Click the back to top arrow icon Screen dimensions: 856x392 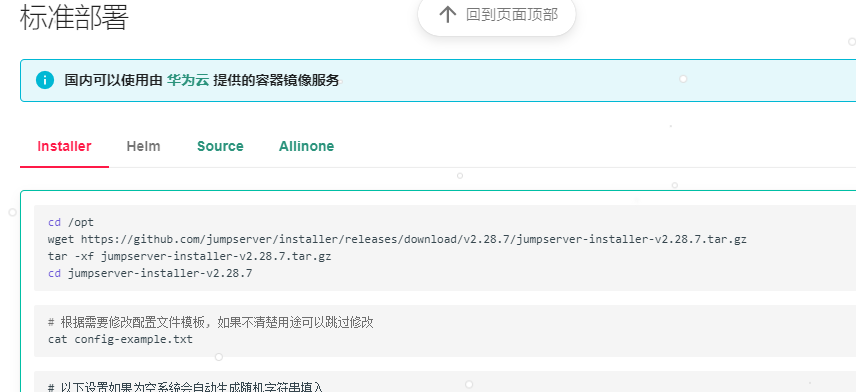(x=448, y=14)
